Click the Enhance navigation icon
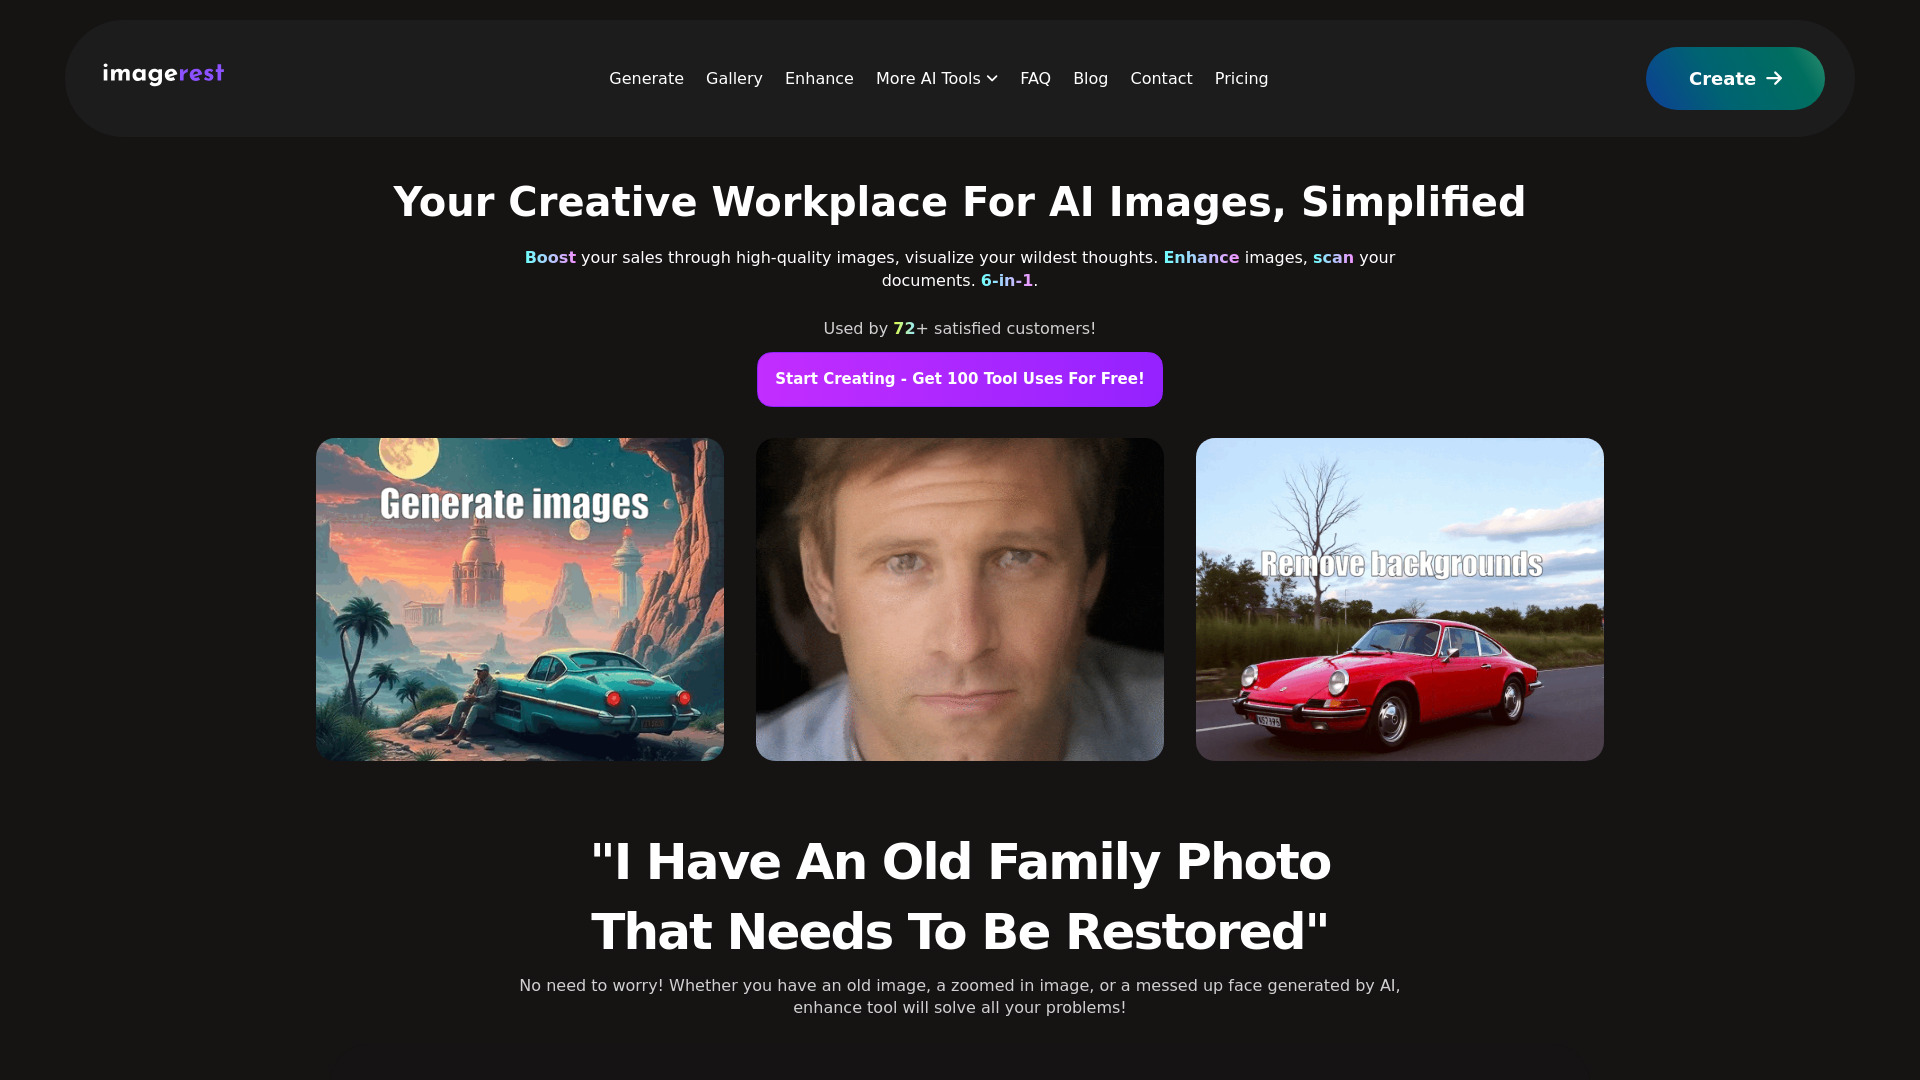This screenshot has height=1080, width=1920. 819,78
